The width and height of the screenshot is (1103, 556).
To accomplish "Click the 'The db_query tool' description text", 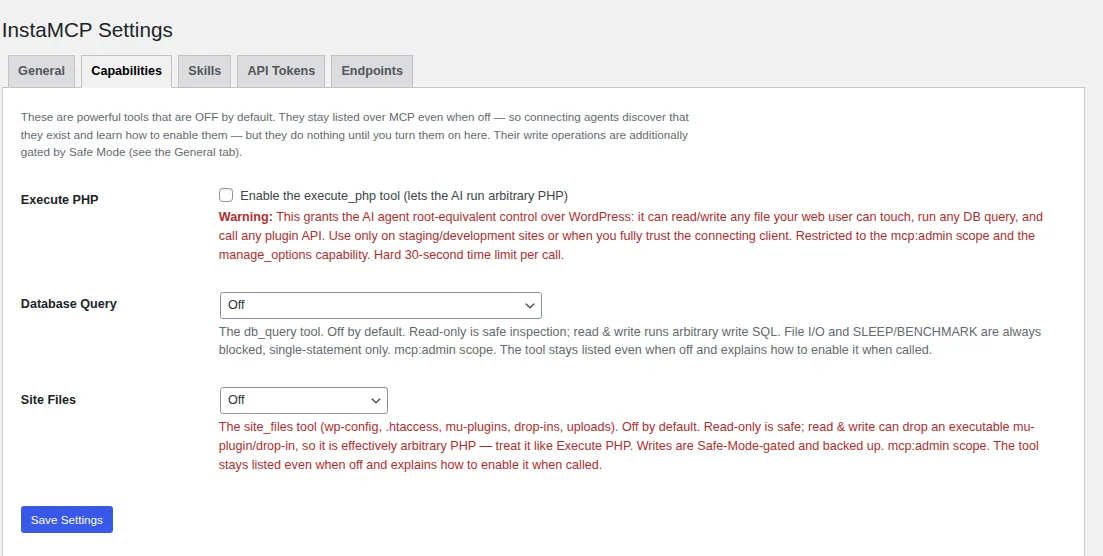I will click(630, 341).
